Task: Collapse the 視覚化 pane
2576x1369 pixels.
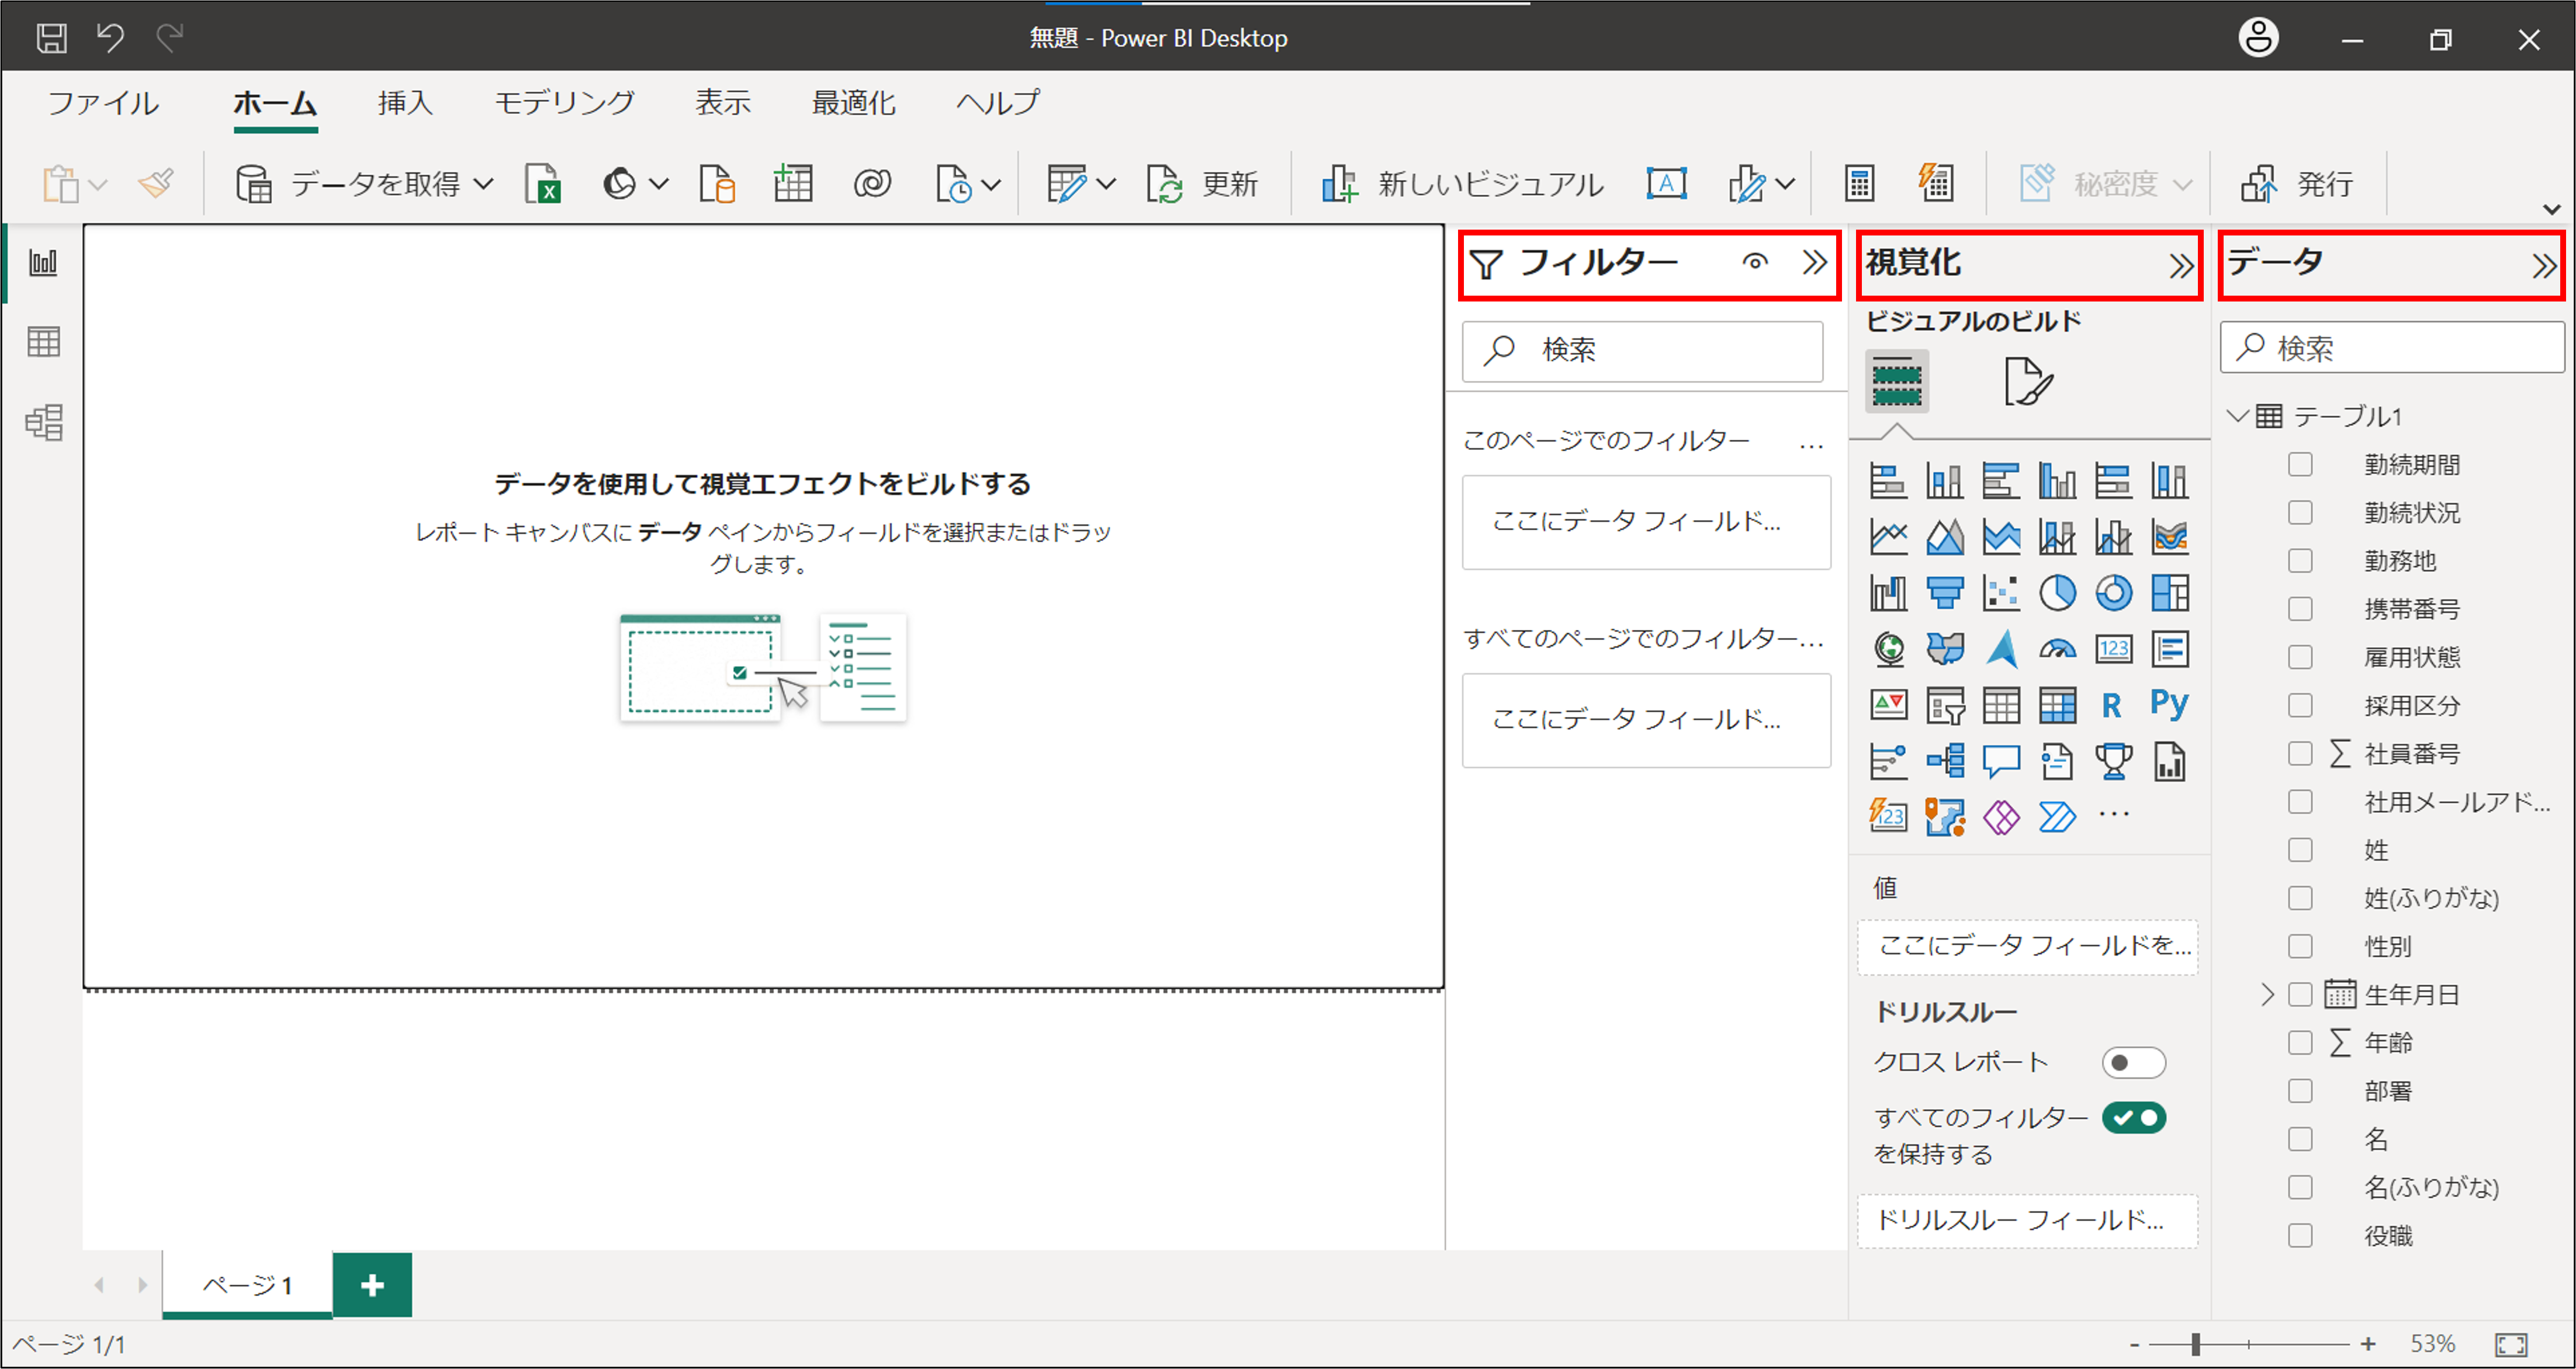Action: (2181, 266)
